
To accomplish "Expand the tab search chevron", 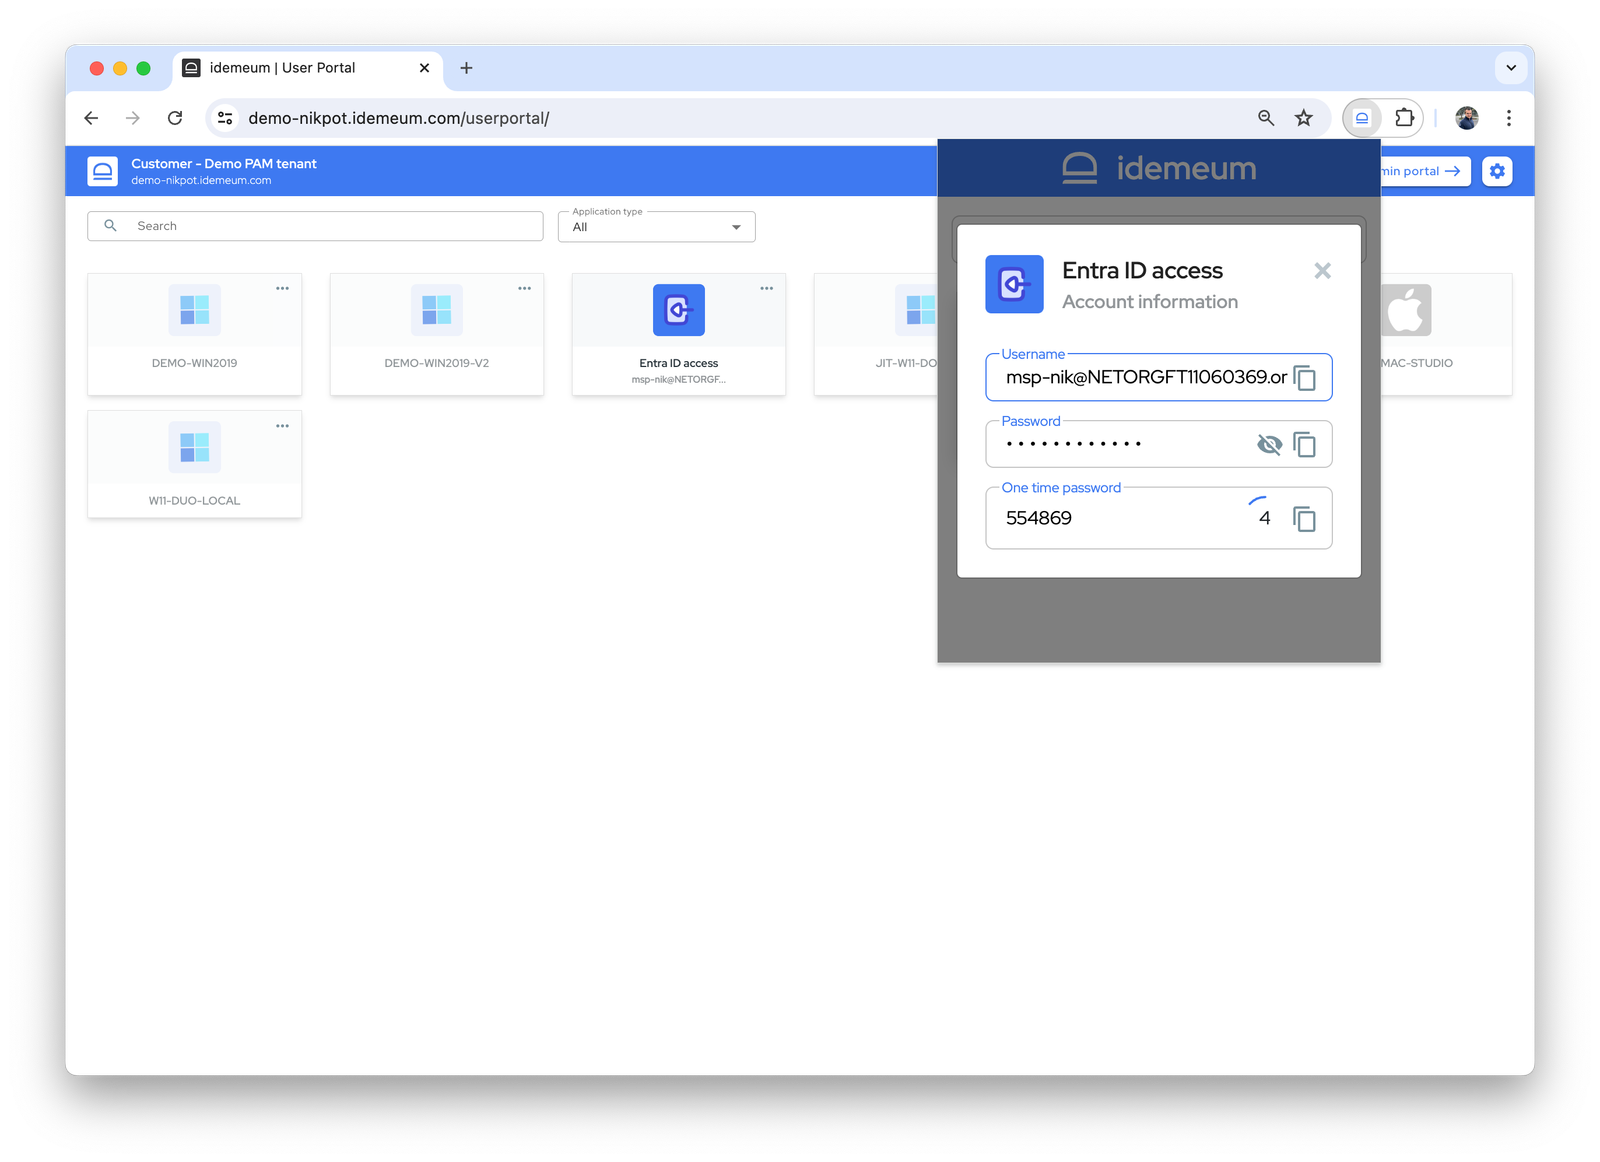I will point(1511,68).
